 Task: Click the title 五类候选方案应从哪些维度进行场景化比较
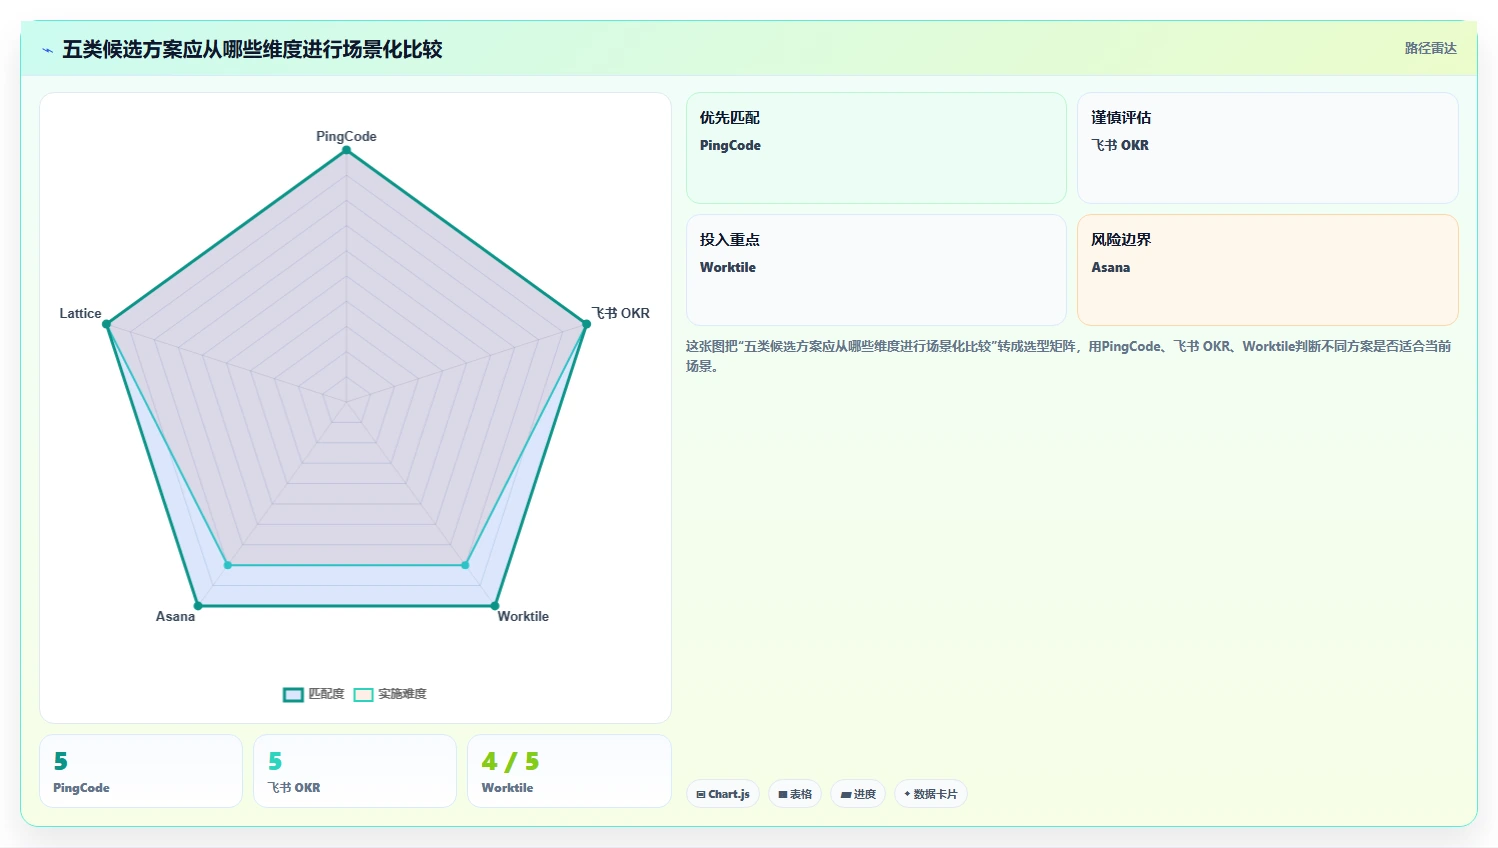point(252,49)
